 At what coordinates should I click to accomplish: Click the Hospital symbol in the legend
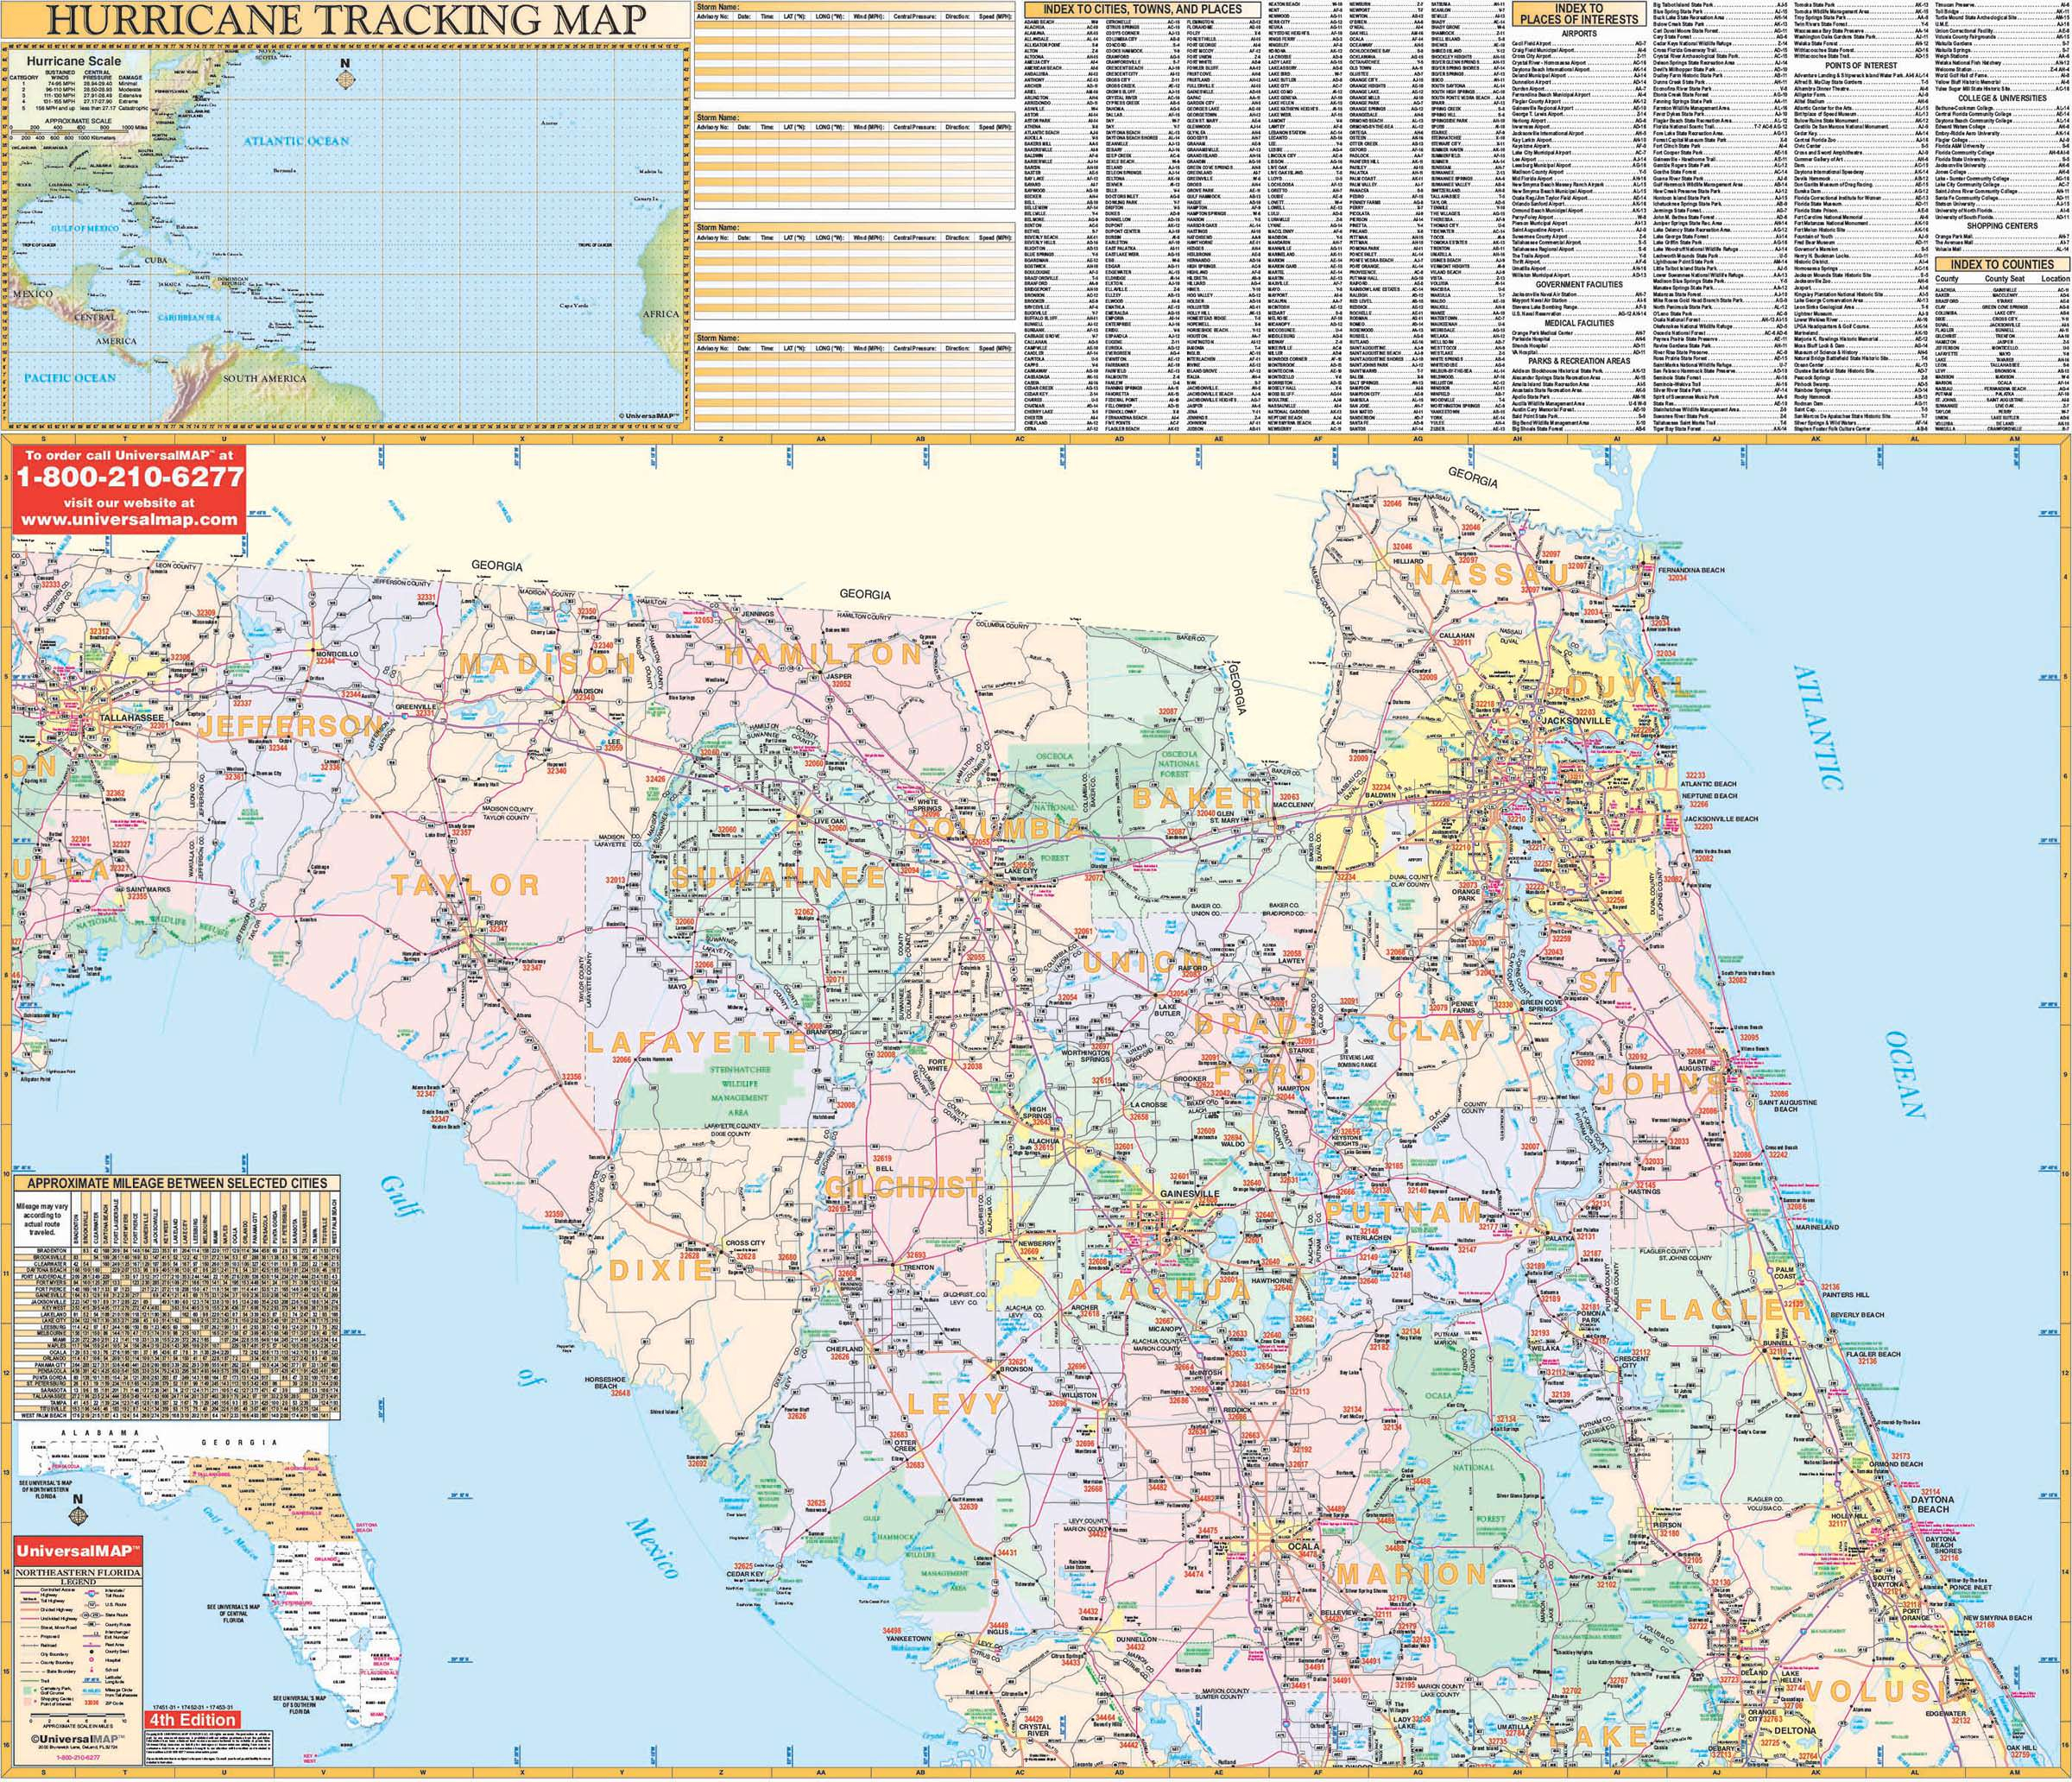tap(92, 1660)
